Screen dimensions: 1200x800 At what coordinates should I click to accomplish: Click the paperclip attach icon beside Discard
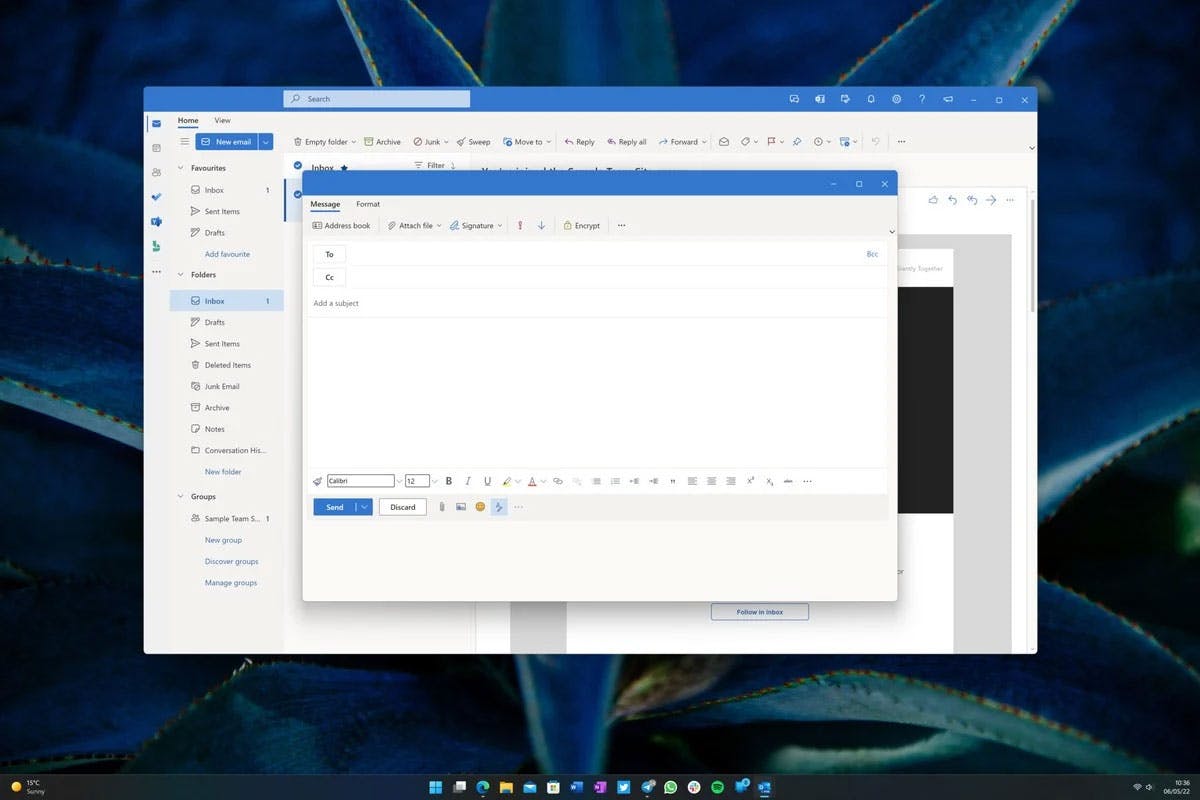click(441, 507)
